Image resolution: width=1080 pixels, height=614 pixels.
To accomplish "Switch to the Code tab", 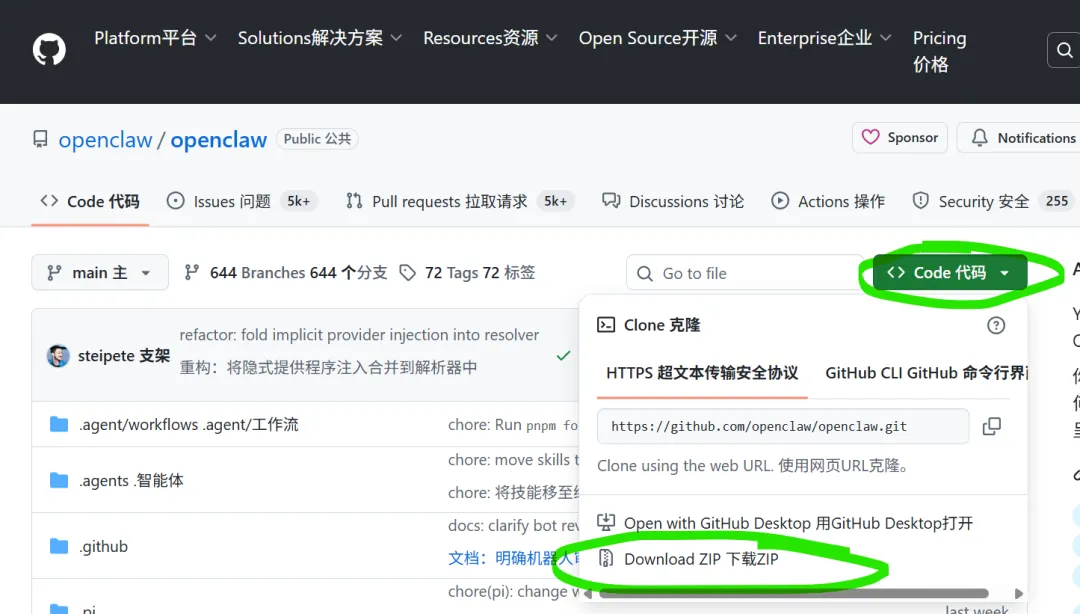I will 90,201.
